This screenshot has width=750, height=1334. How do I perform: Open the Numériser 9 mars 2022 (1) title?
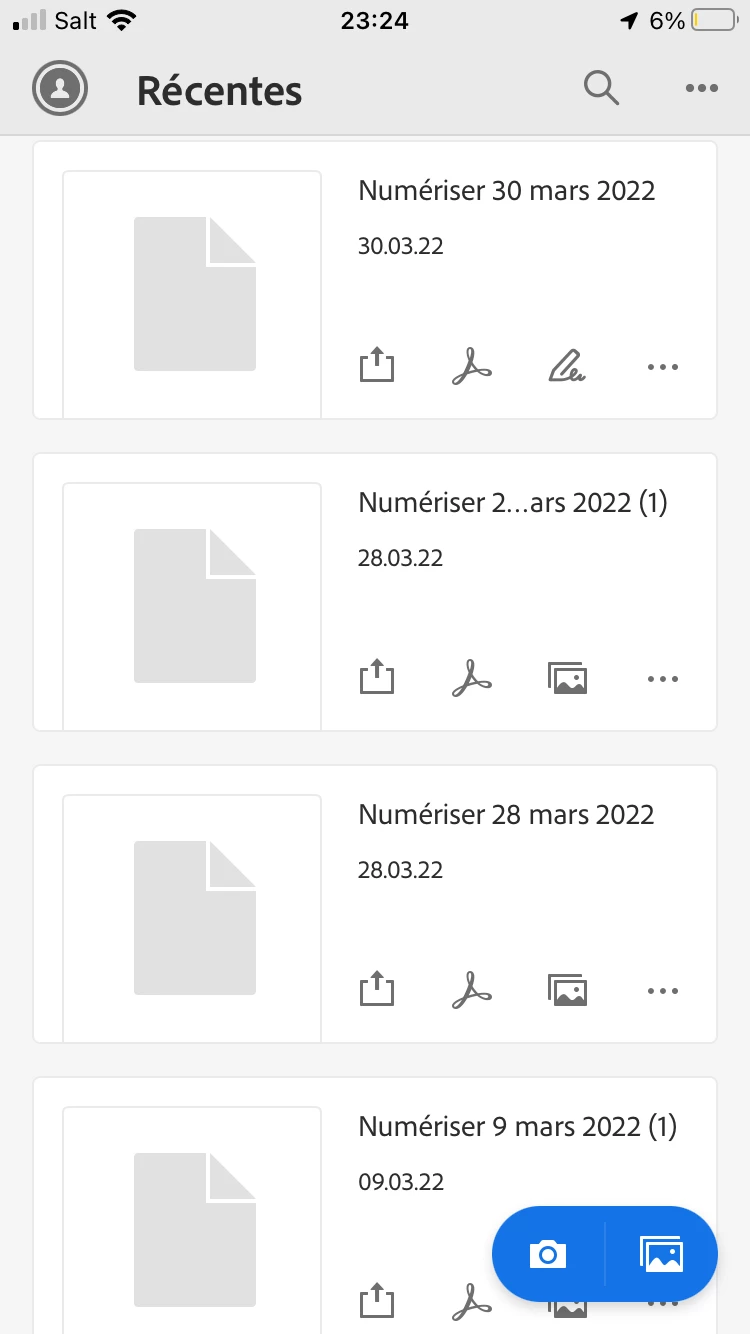click(517, 1127)
